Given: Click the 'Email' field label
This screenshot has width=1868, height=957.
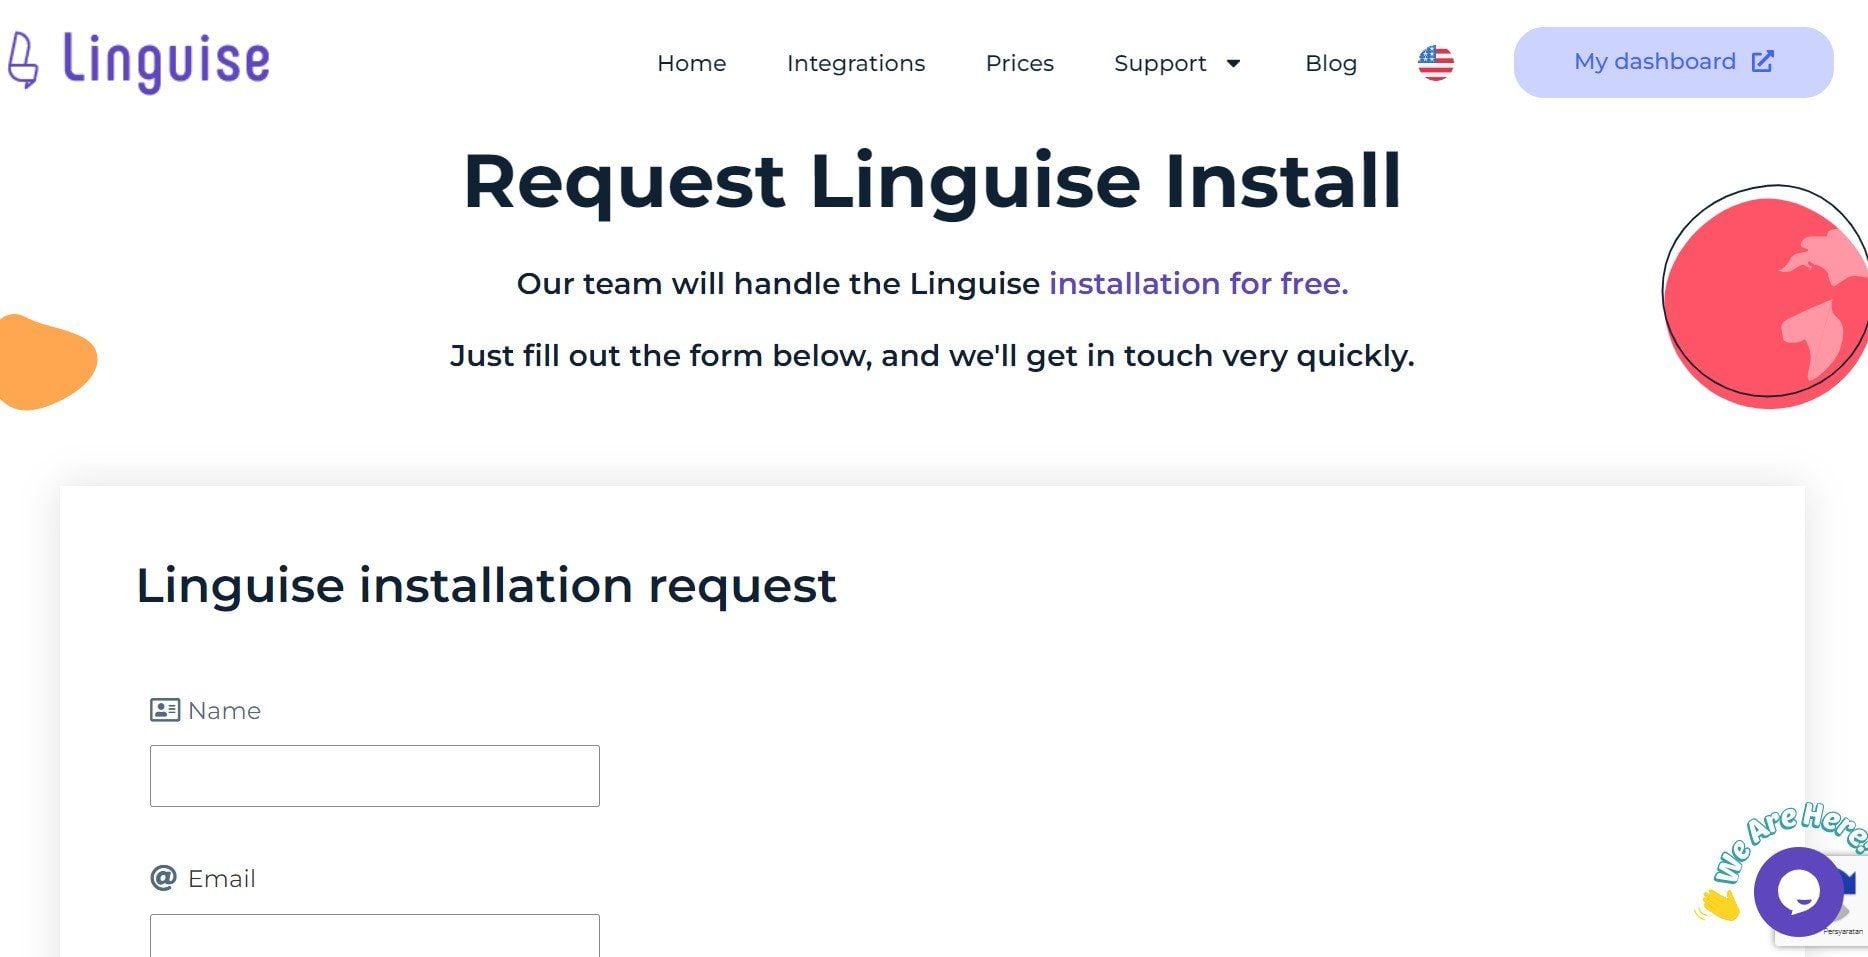Looking at the screenshot, I should (221, 879).
